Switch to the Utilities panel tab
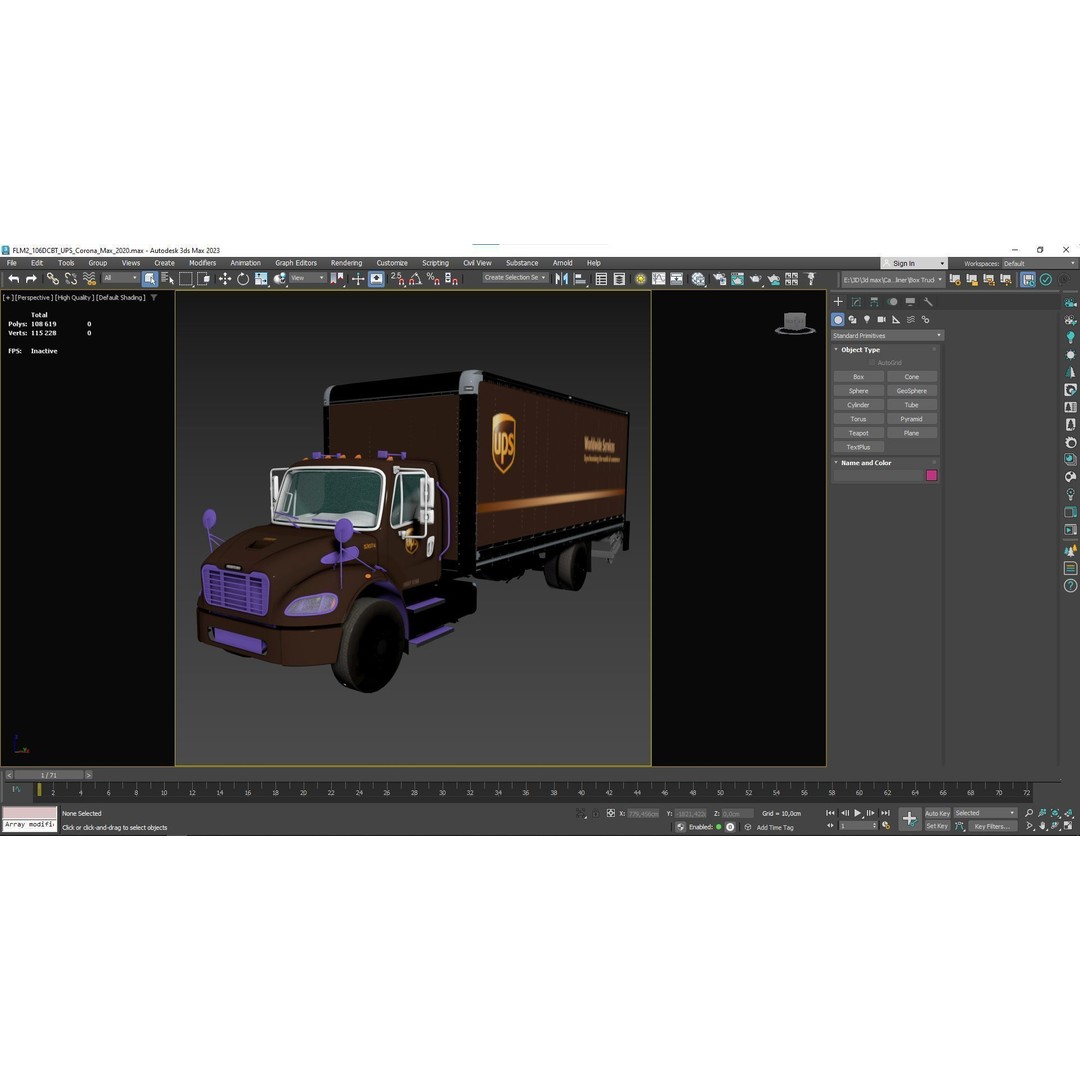The height and width of the screenshot is (1080, 1080). (x=928, y=302)
